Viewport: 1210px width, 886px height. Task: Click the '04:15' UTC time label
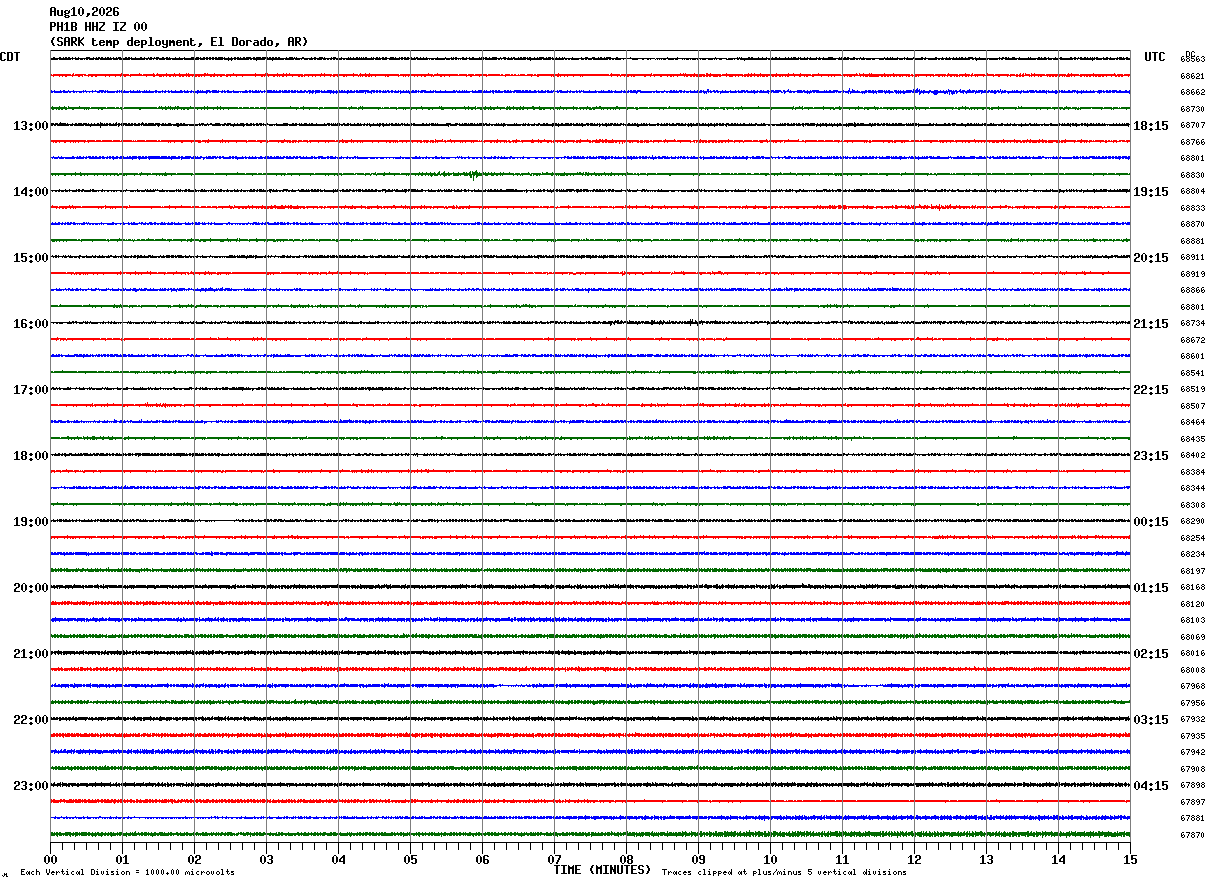[x=1151, y=786]
